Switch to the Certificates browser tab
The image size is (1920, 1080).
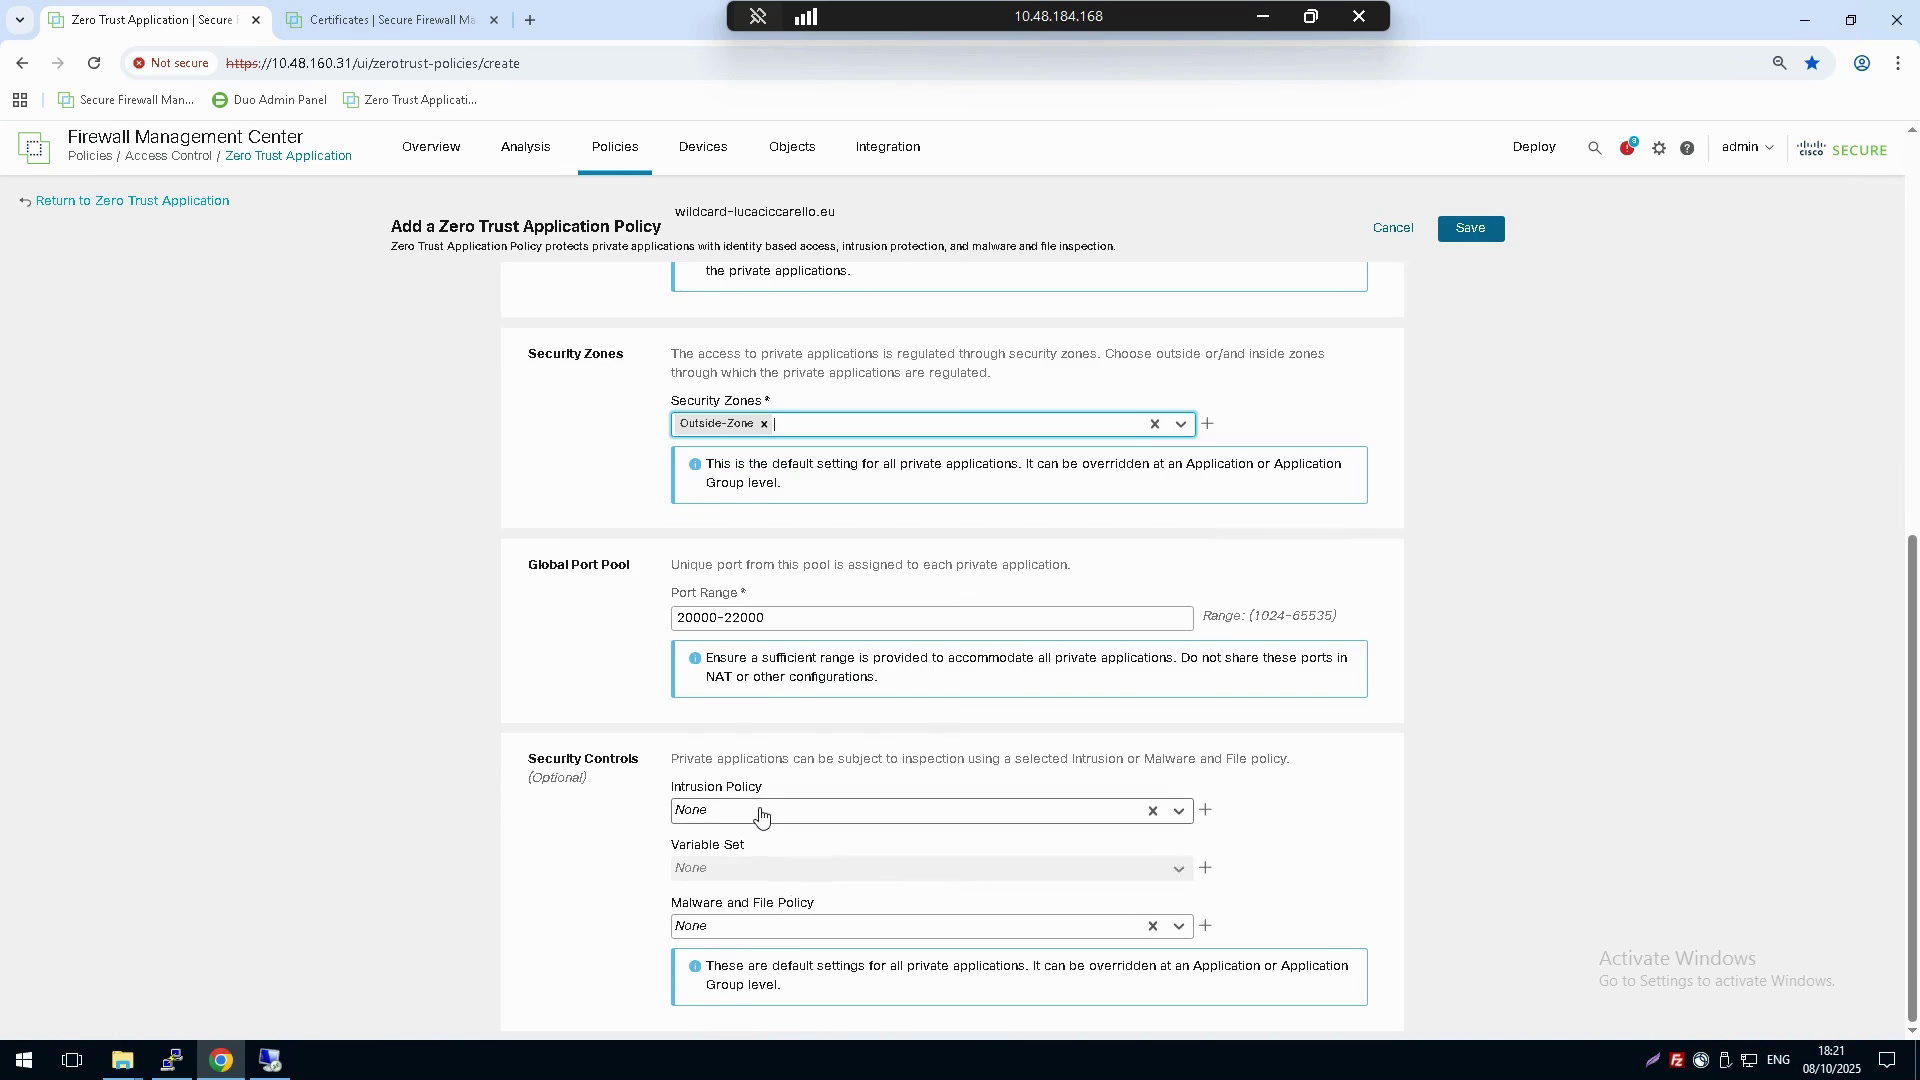(392, 20)
